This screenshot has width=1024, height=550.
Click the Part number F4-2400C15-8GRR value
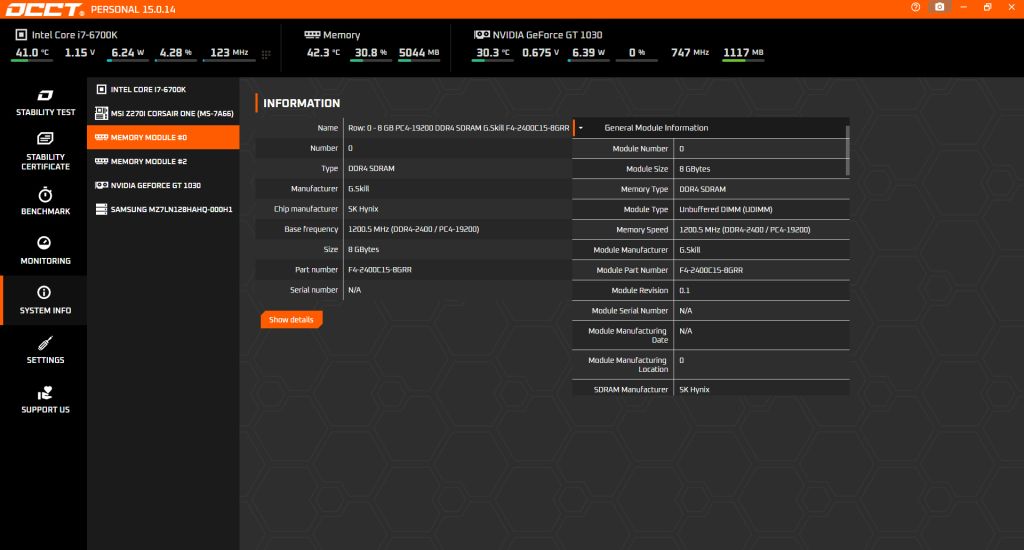point(379,270)
